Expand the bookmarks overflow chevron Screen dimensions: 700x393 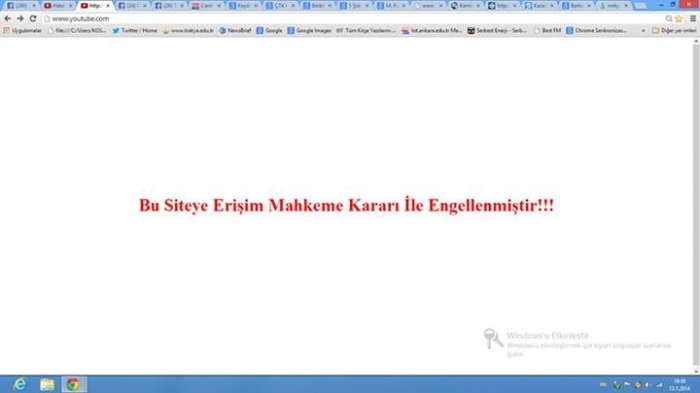pyautogui.click(x=643, y=31)
